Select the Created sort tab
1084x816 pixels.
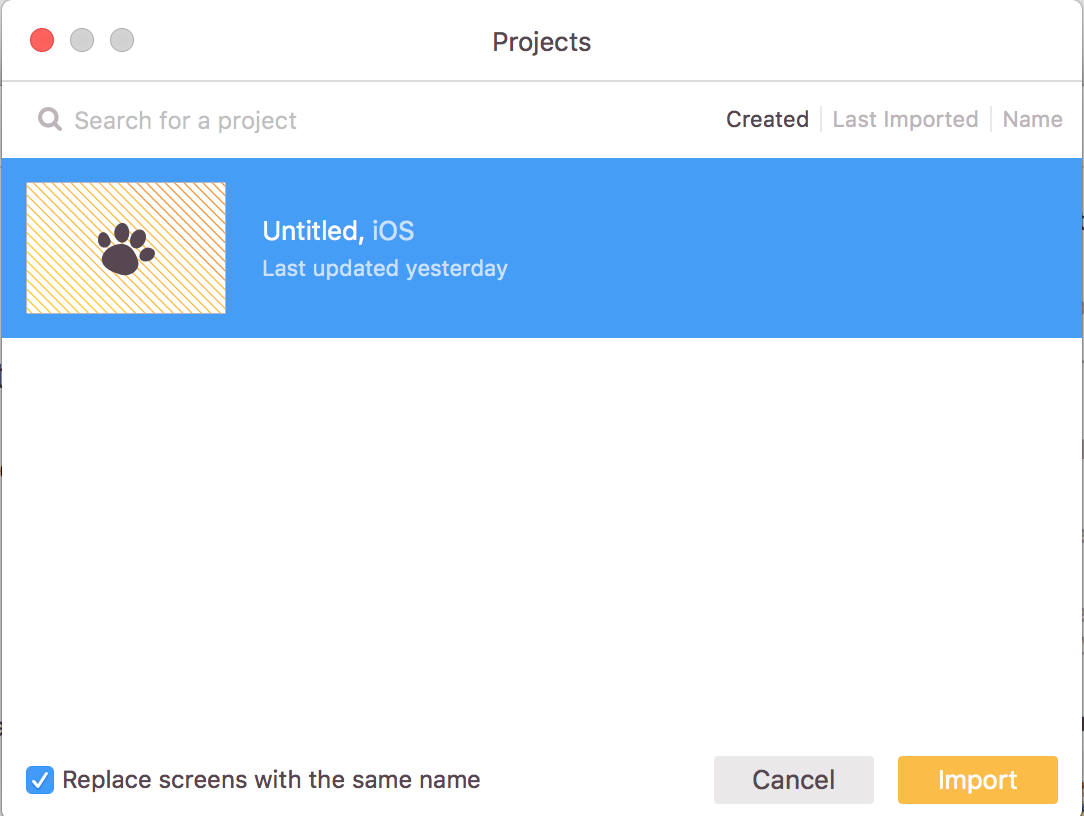click(766, 119)
